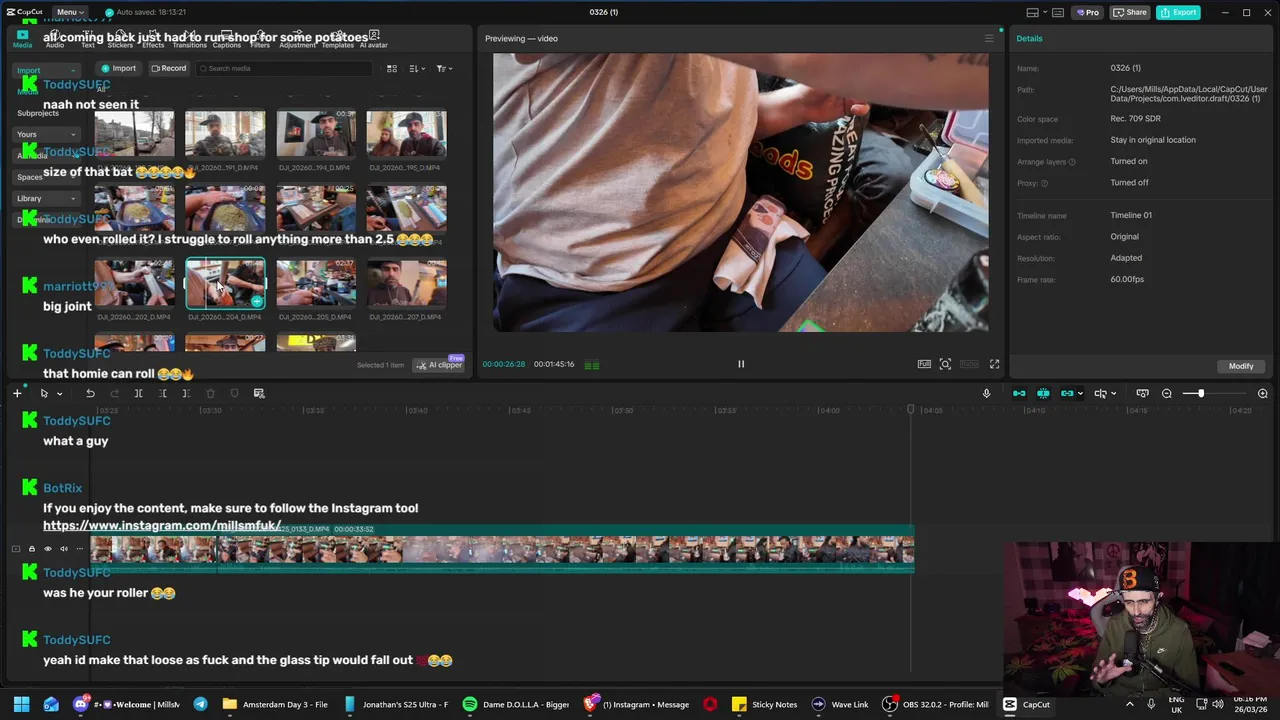This screenshot has width=1280, height=720.
Task: Toggle Full preview quality icon
Action: click(924, 364)
